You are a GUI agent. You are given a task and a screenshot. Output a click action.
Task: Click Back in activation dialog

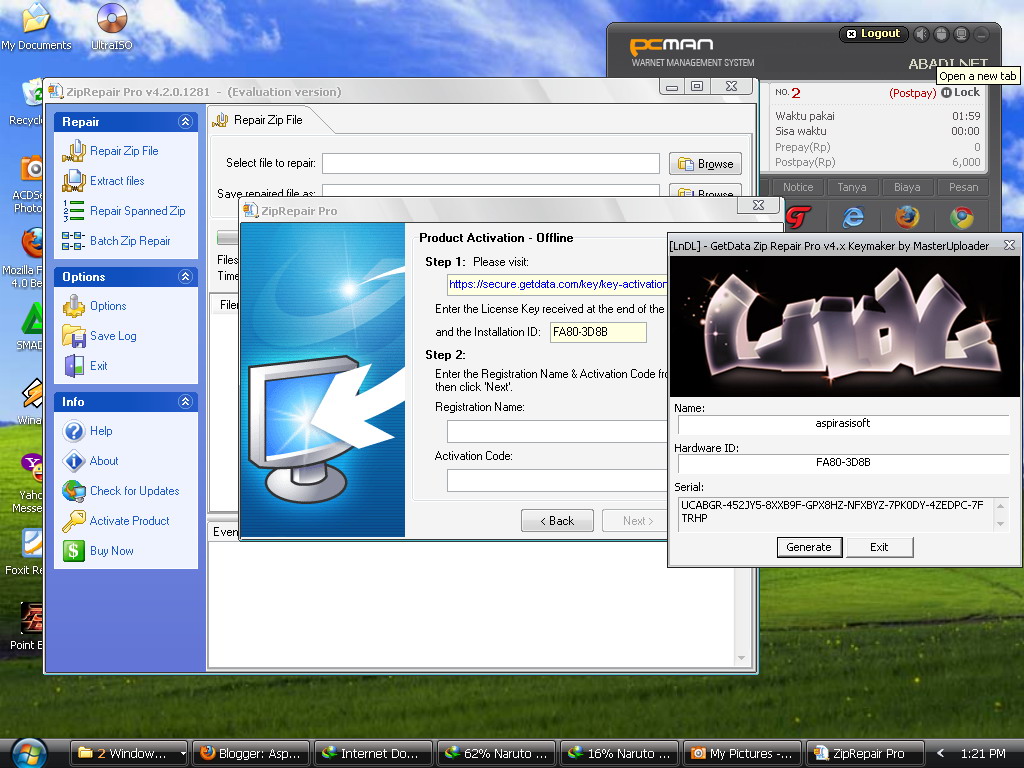(x=557, y=520)
